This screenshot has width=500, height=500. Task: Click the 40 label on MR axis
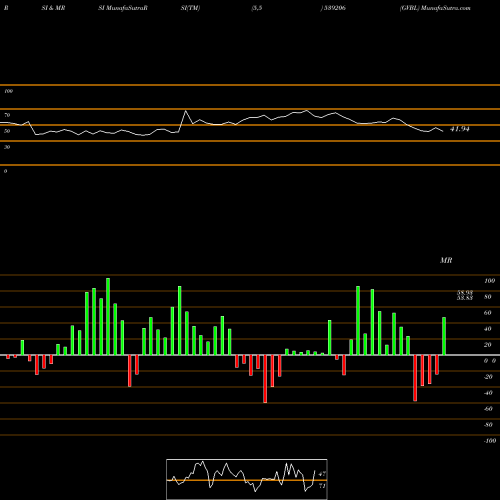pyautogui.click(x=487, y=329)
